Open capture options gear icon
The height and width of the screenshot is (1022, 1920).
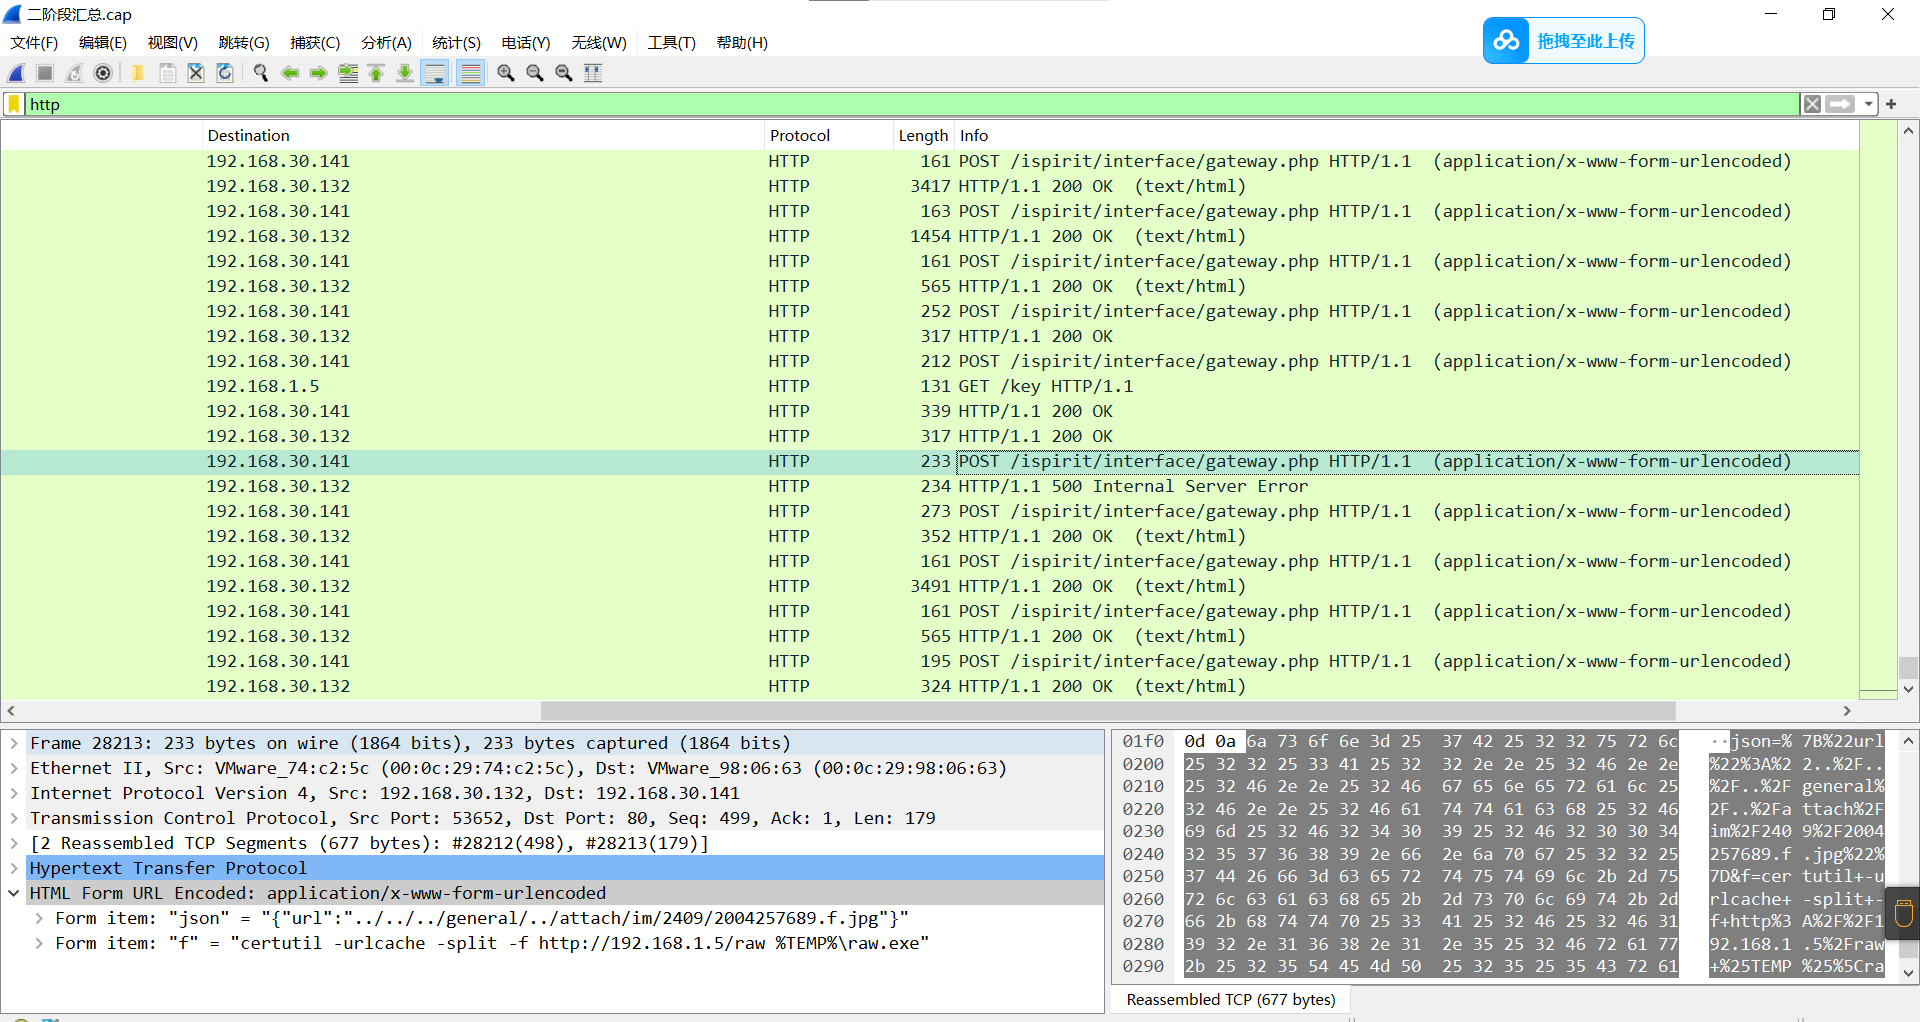pyautogui.click(x=103, y=73)
